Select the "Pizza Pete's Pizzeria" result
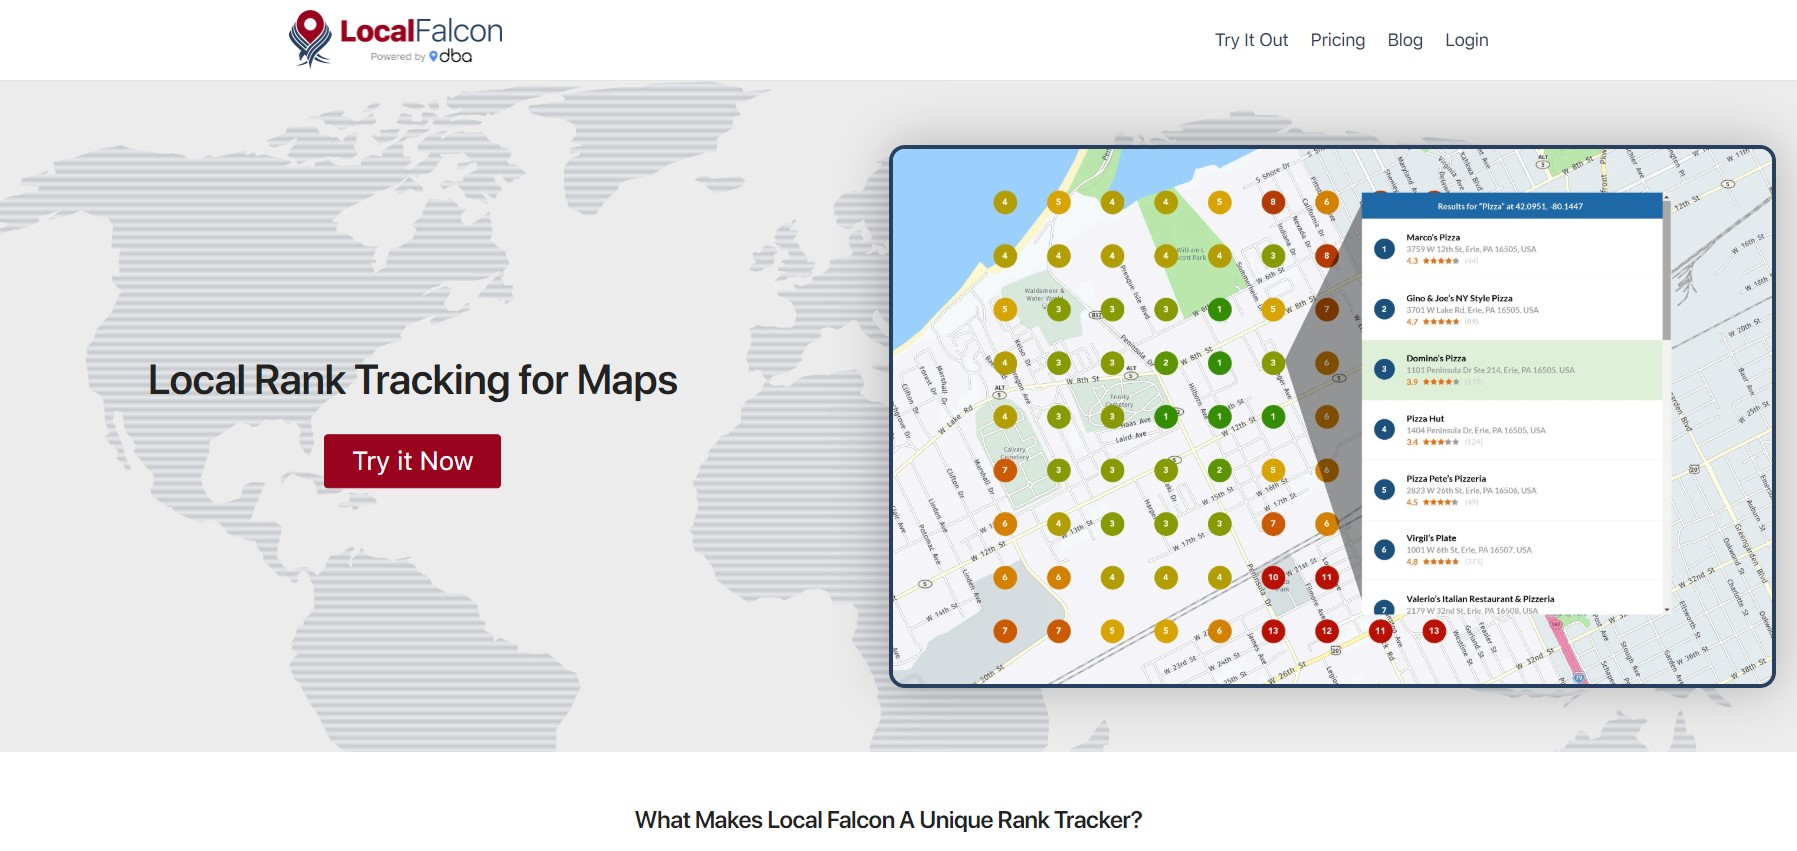Viewport: 1797px width, 851px height. tap(1512, 490)
